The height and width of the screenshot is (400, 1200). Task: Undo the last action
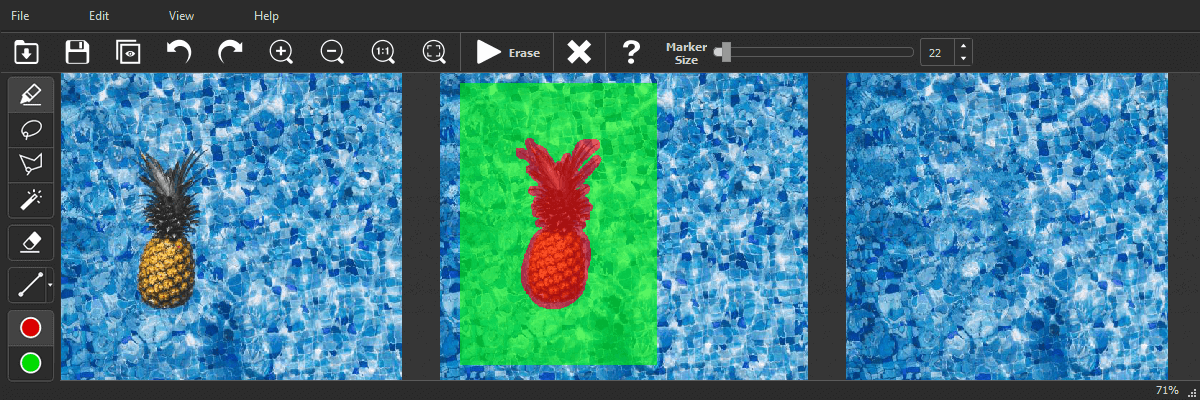[x=179, y=52]
